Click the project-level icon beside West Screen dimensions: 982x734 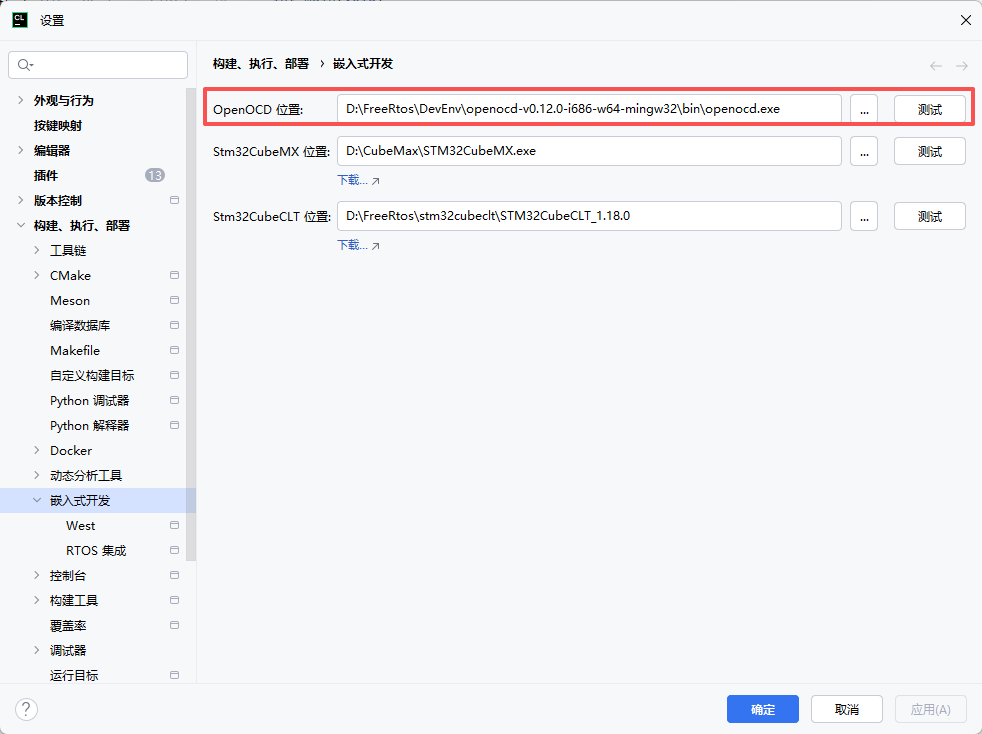[x=175, y=525]
